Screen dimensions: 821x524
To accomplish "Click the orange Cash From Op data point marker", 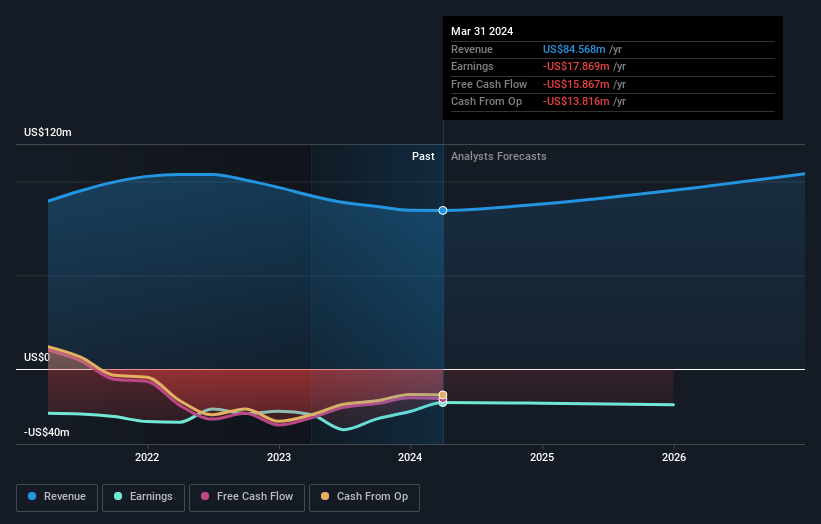I will [x=443, y=395].
